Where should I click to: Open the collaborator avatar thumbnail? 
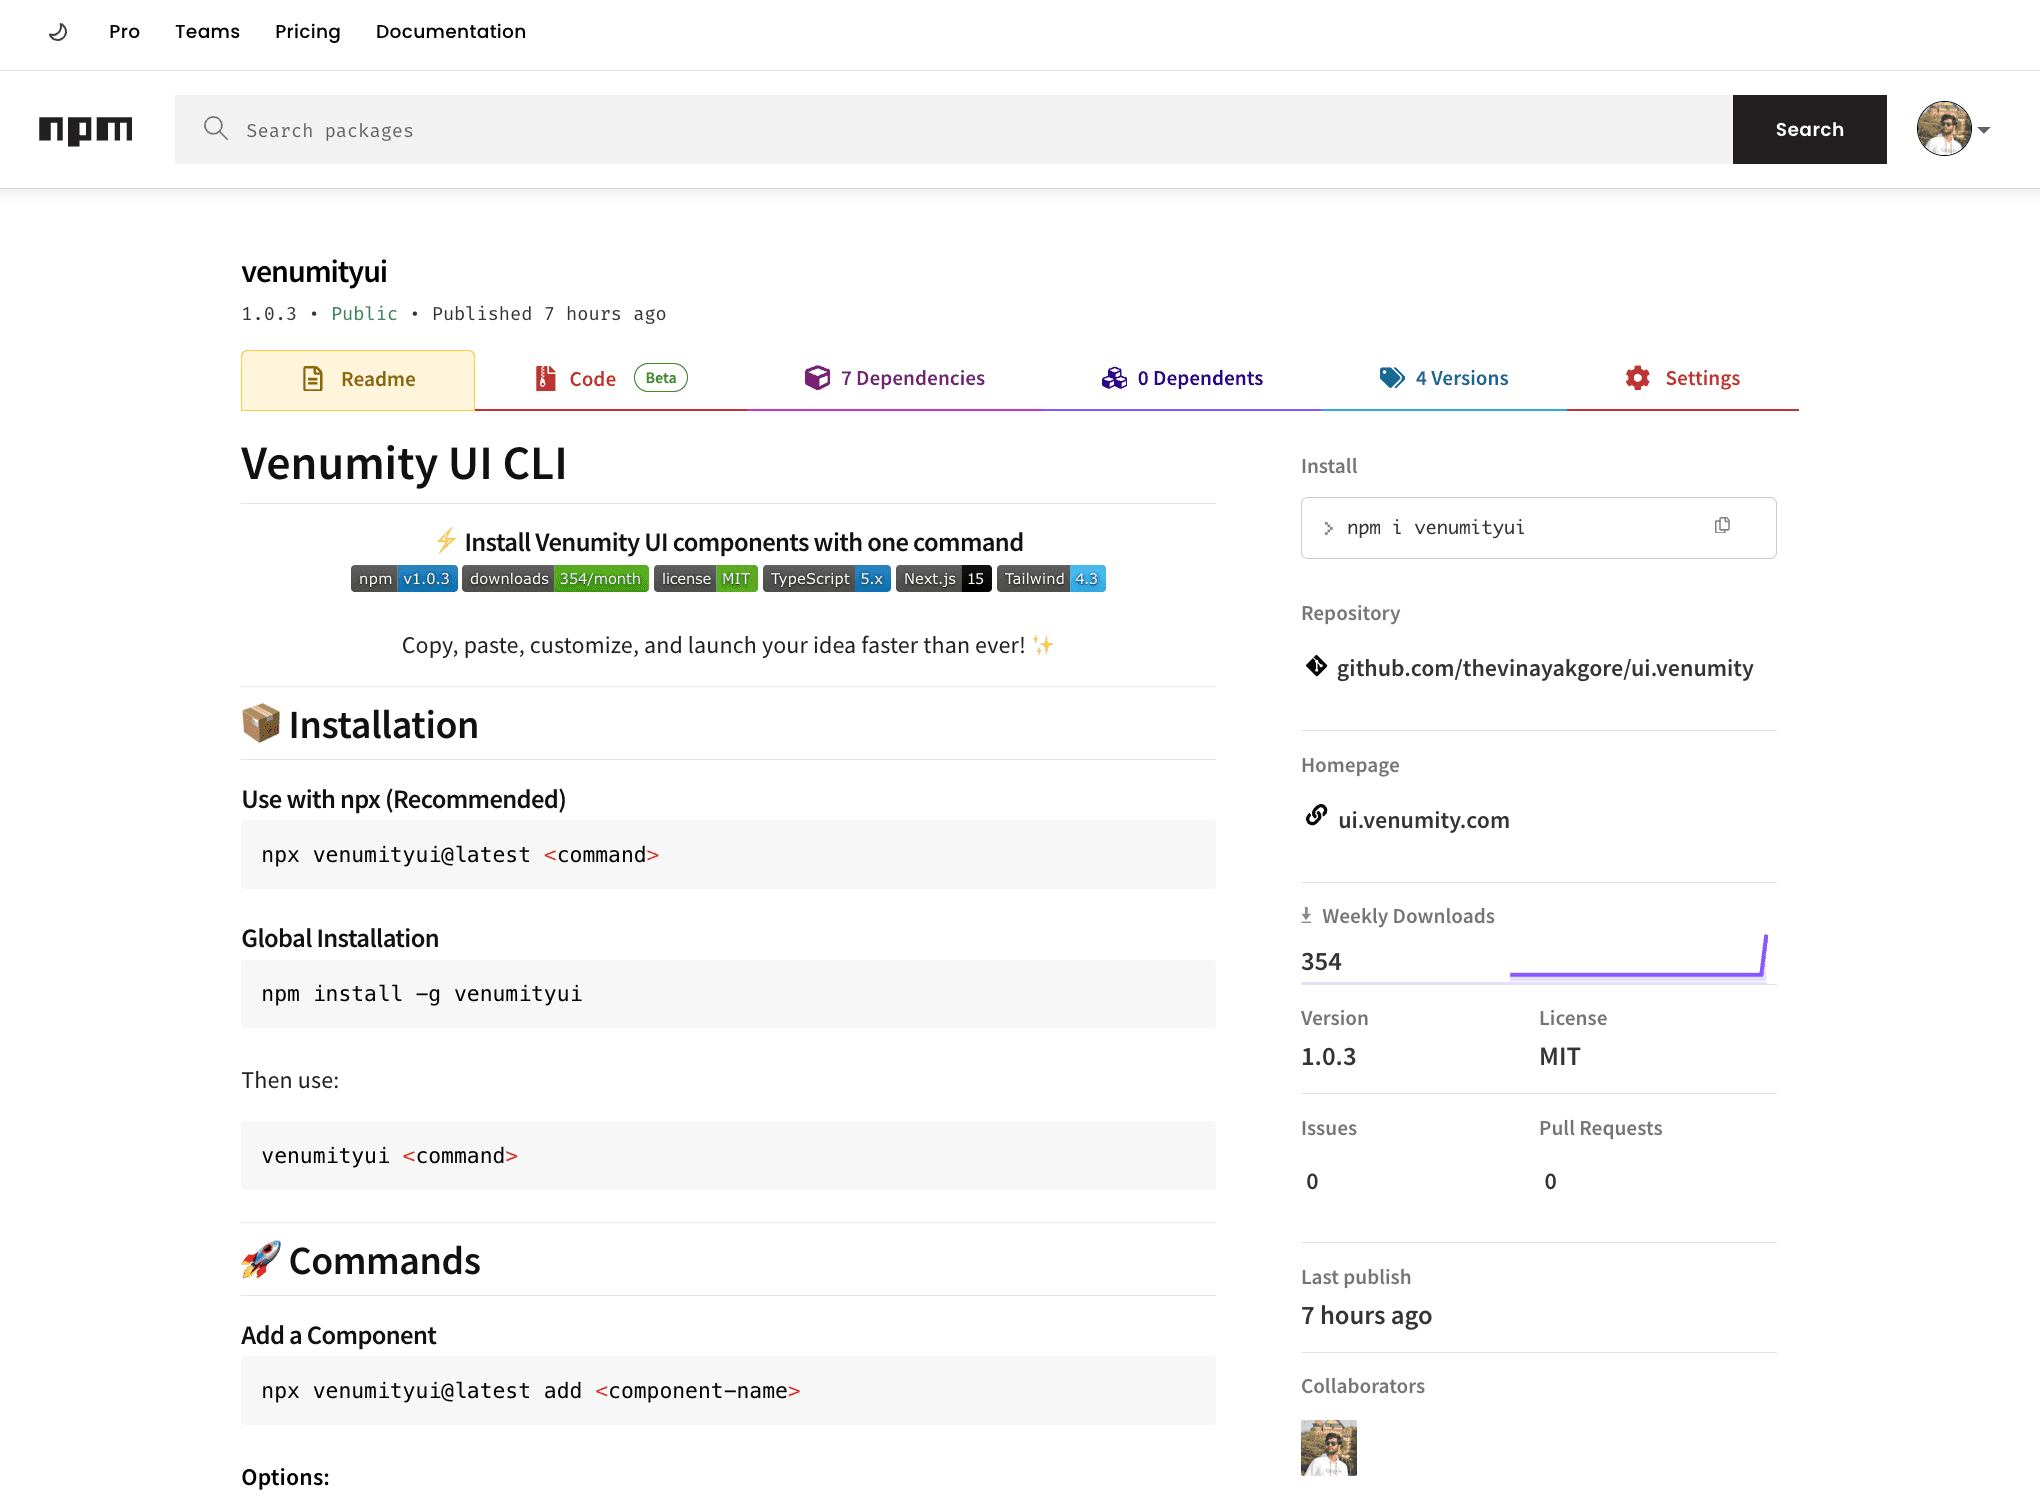point(1329,1448)
